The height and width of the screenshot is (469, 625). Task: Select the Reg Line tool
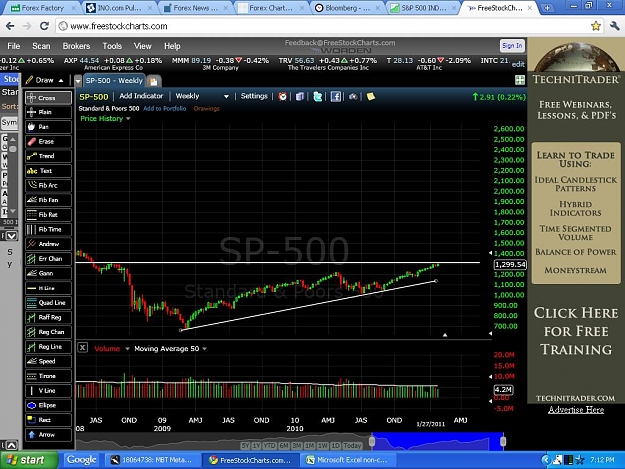tap(48, 347)
